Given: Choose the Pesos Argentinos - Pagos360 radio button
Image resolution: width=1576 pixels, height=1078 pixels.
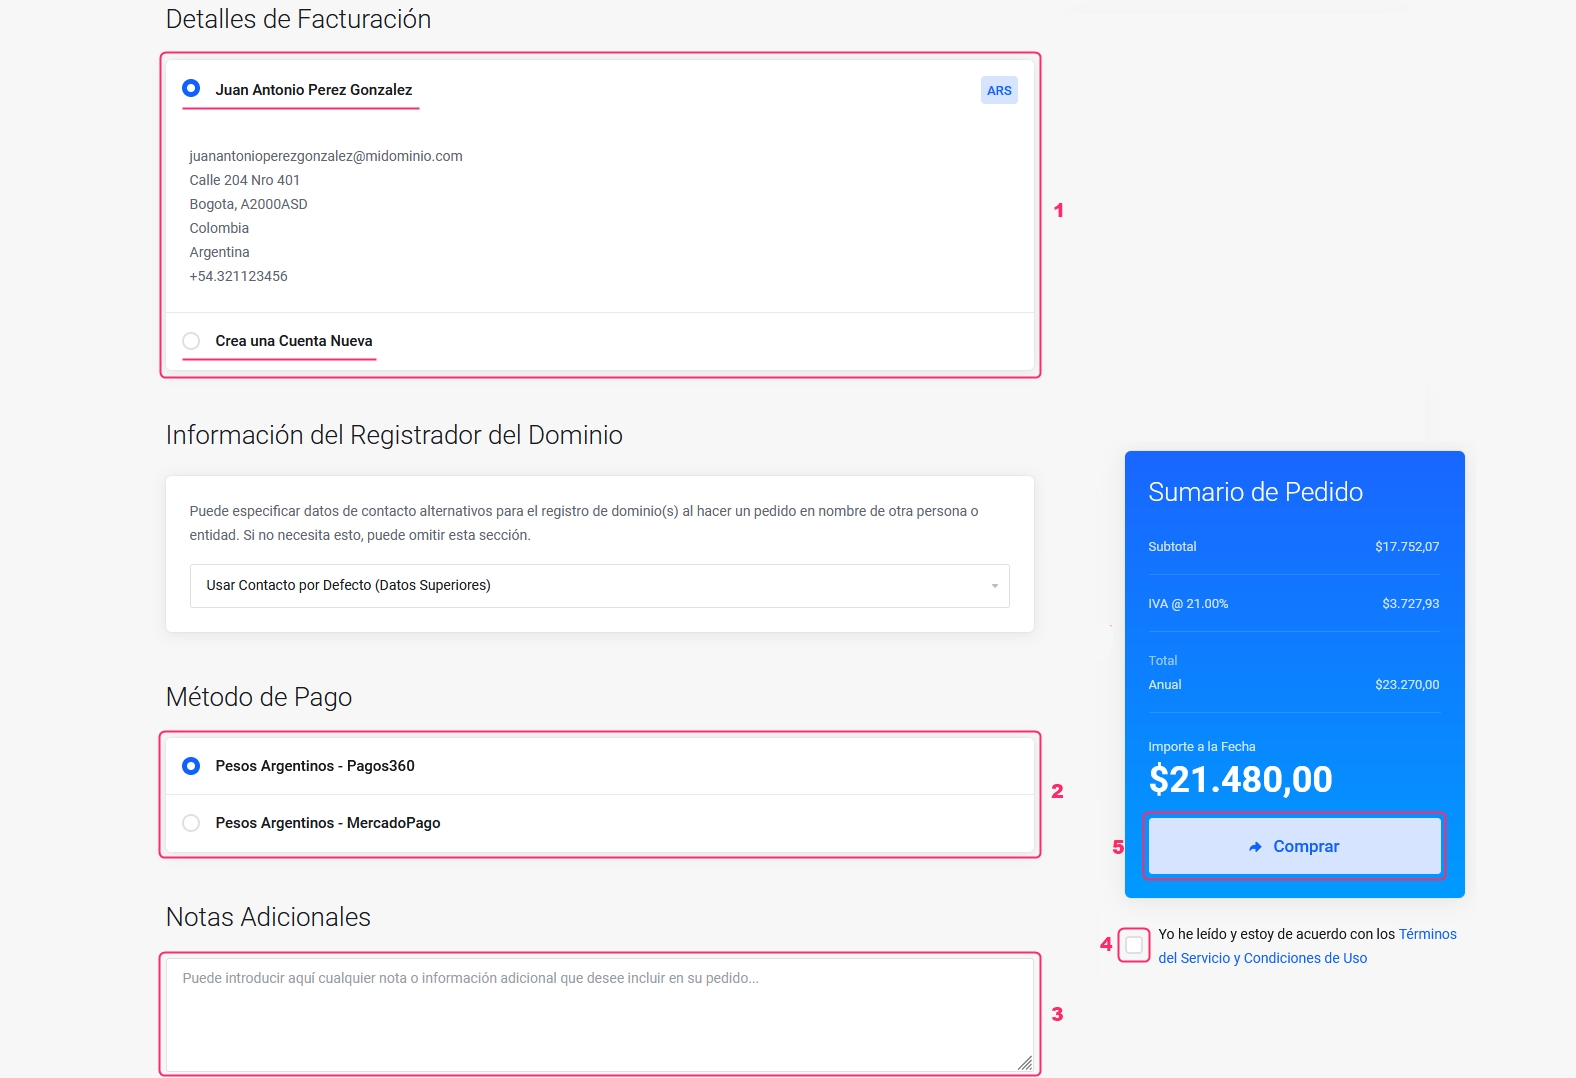Looking at the screenshot, I should [x=191, y=766].
